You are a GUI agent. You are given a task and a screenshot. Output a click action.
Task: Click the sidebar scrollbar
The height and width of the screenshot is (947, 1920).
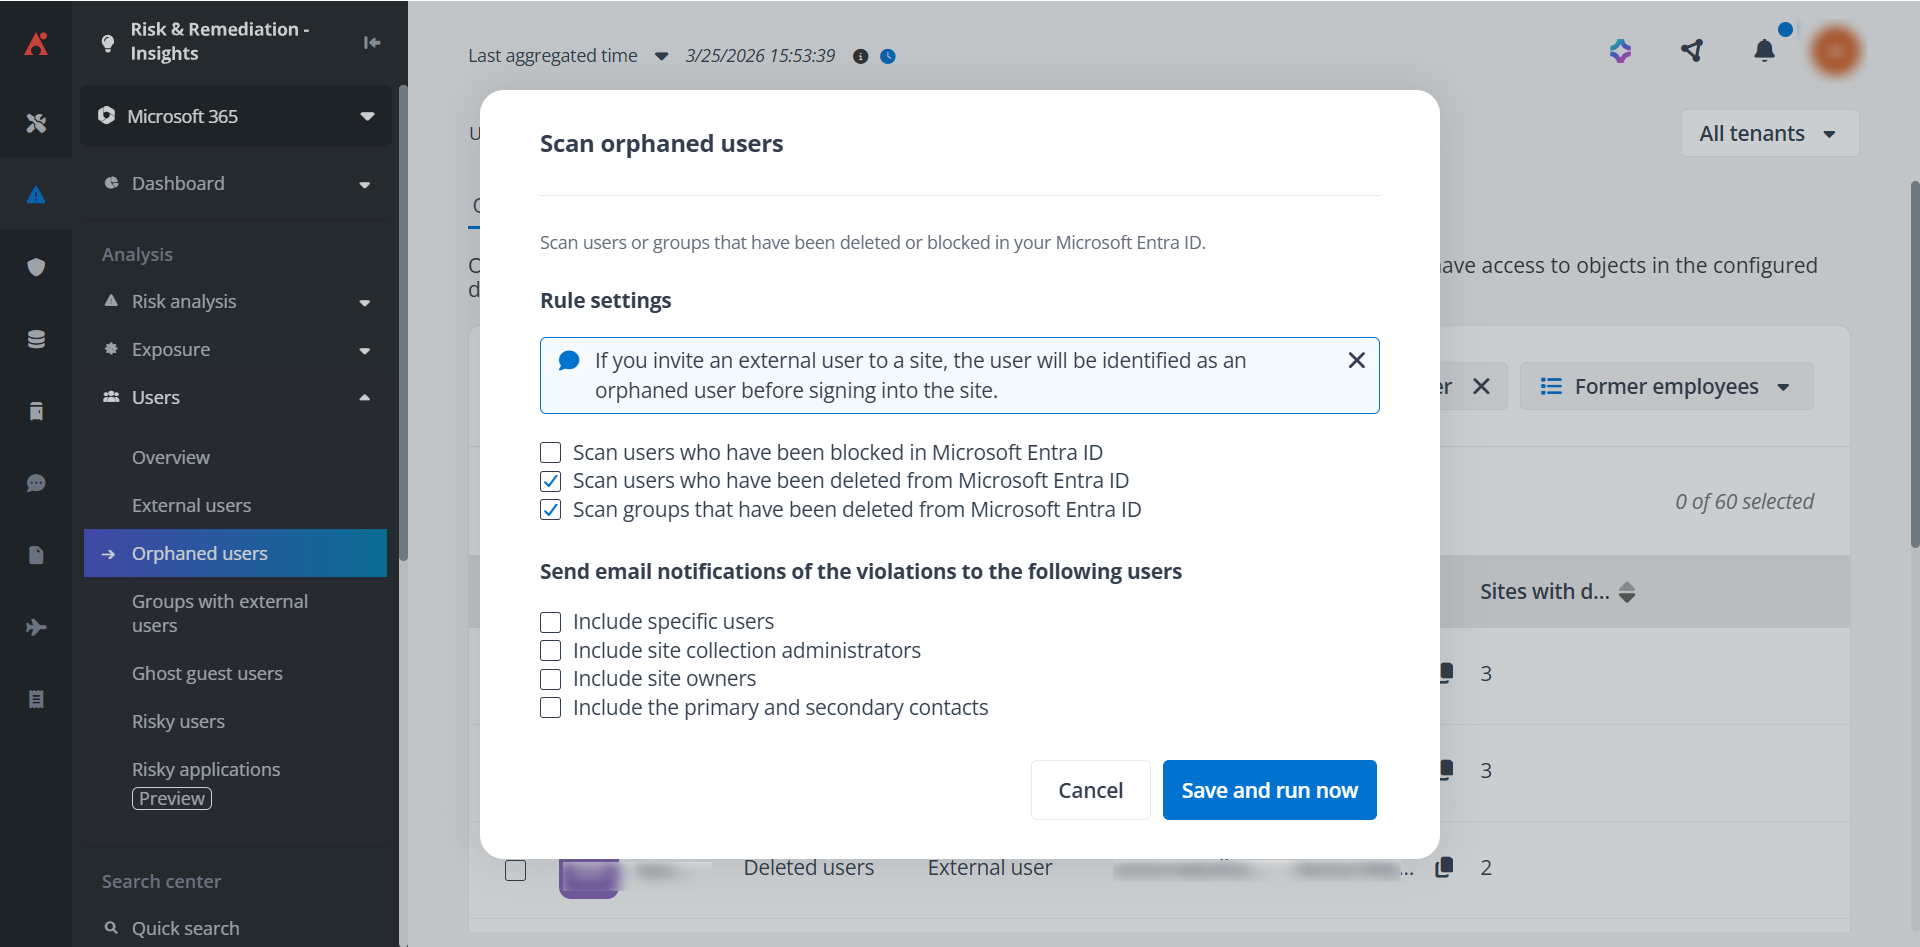click(x=403, y=322)
